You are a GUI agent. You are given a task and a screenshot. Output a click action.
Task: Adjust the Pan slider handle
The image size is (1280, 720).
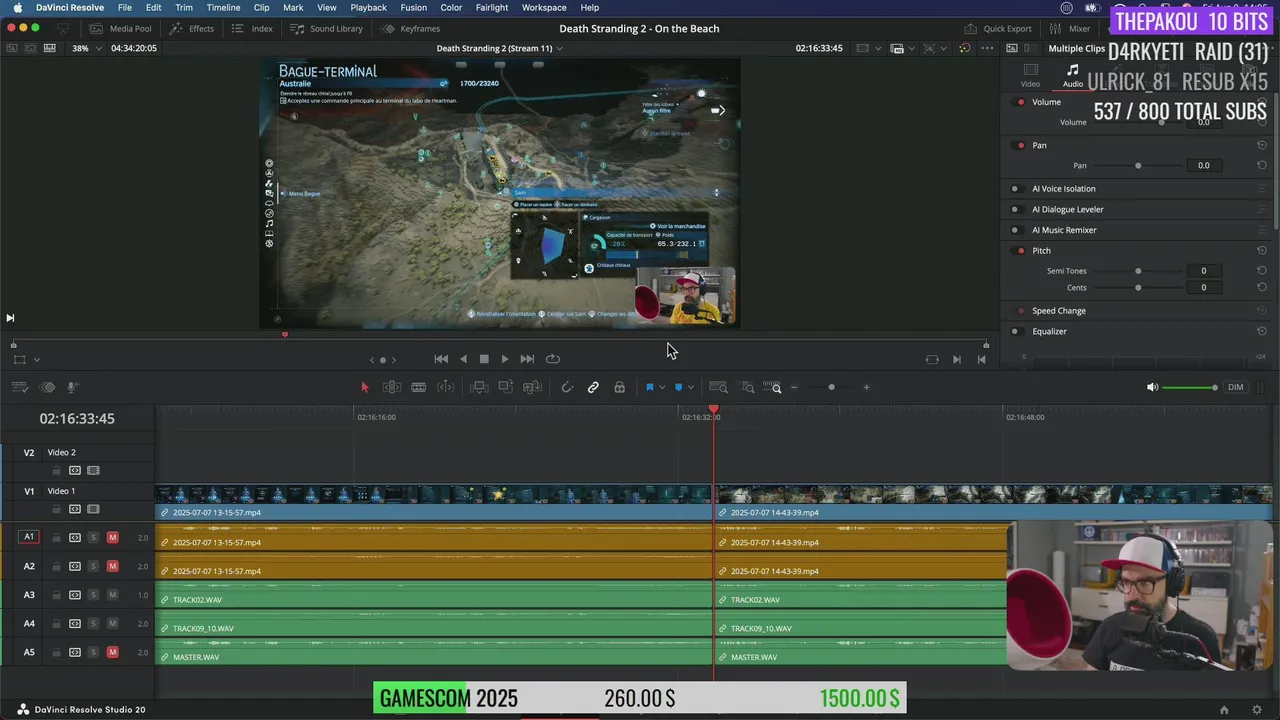click(x=1138, y=166)
